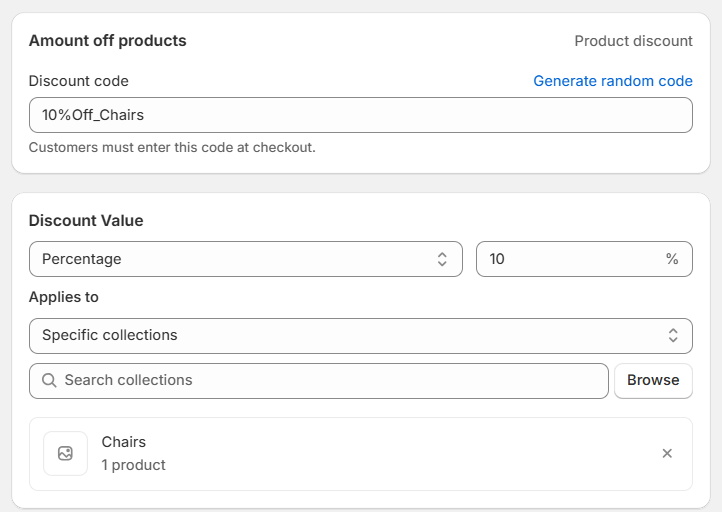Click the Chairs collection image placeholder icon

coord(66,453)
